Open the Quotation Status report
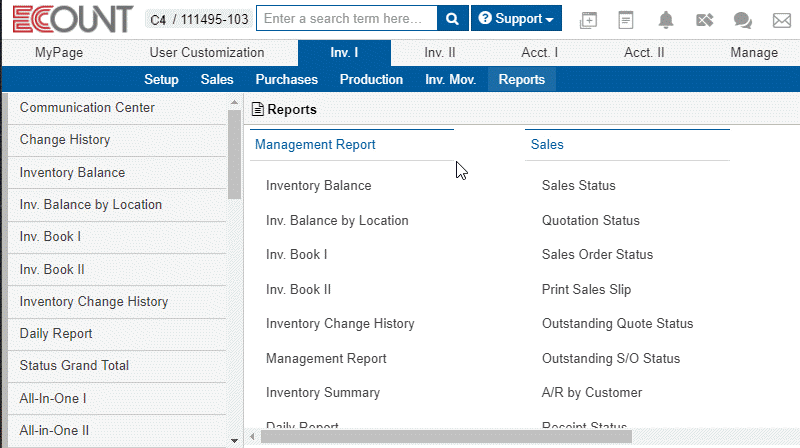Viewport: 800px width, 448px height. 591,220
